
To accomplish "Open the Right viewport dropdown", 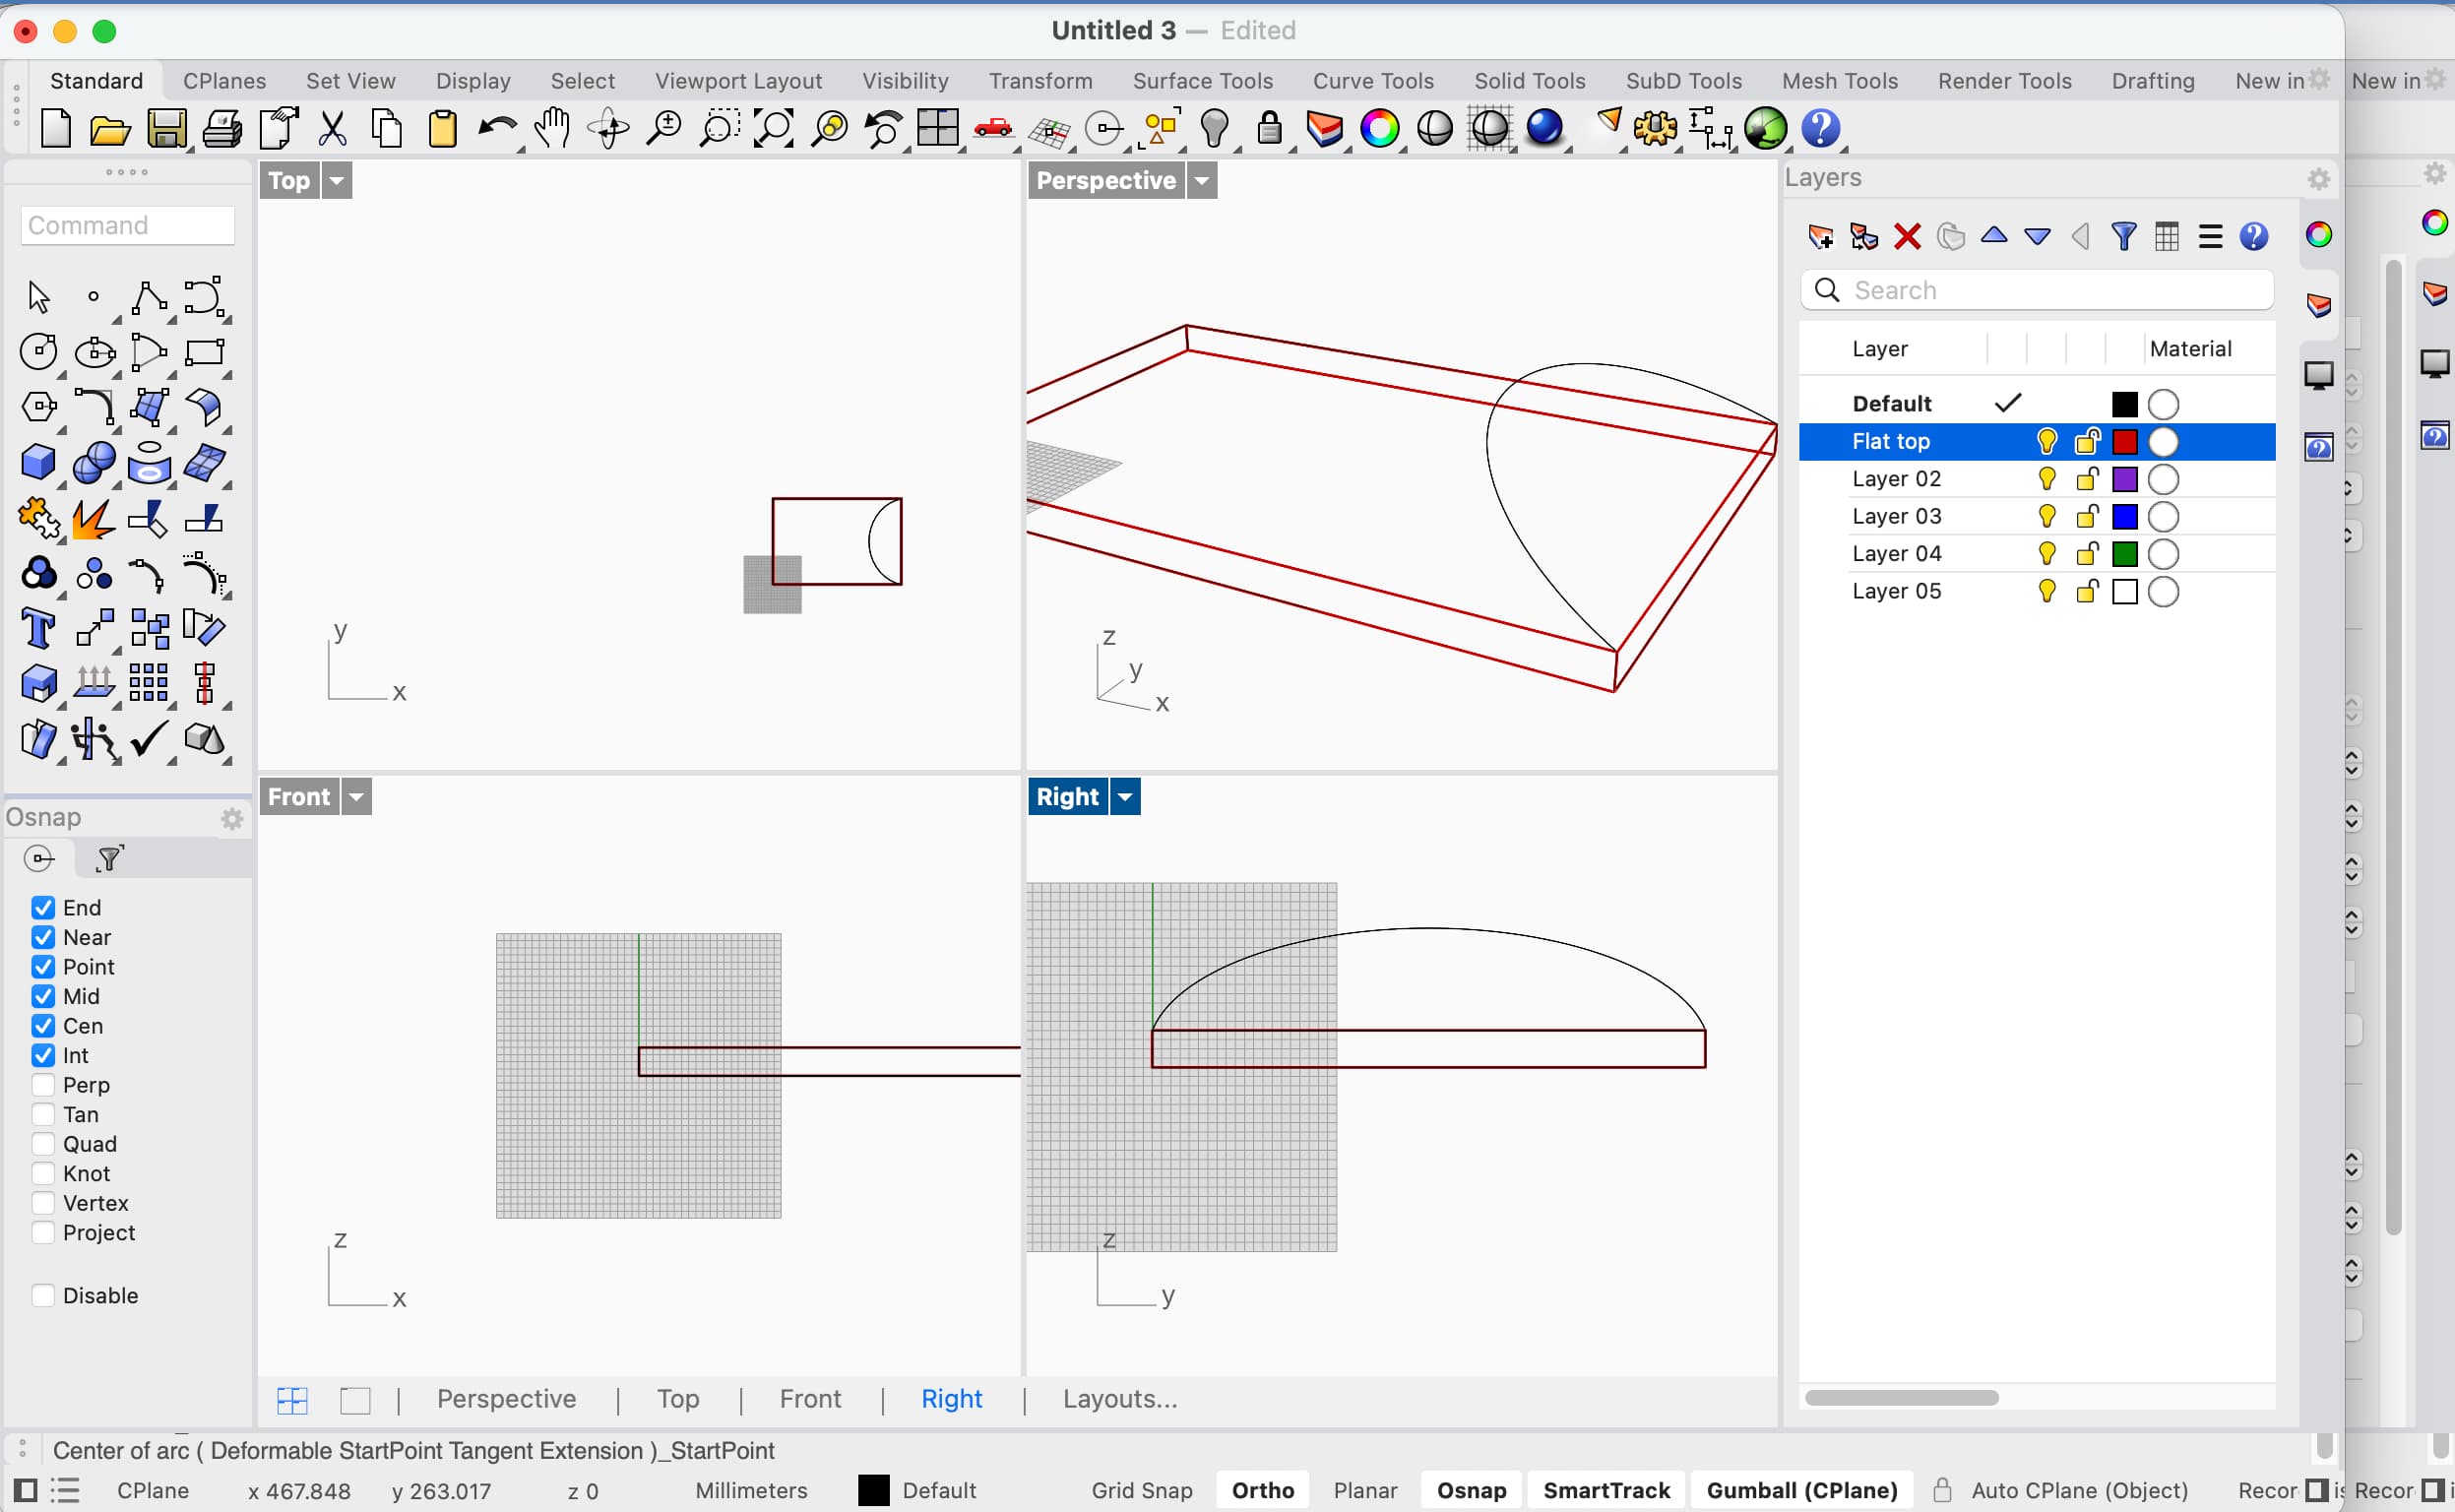I will coord(1124,796).
